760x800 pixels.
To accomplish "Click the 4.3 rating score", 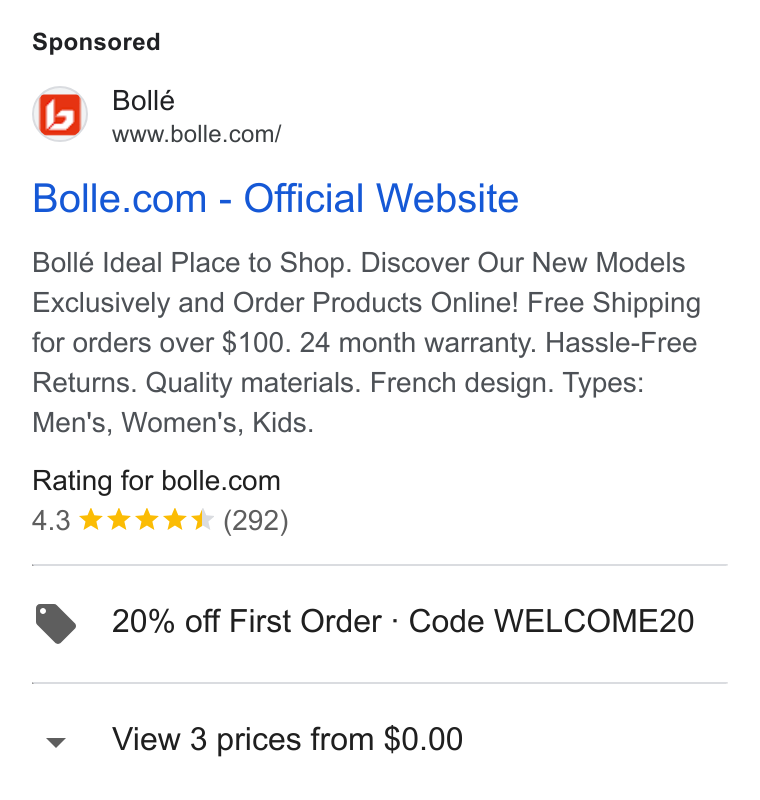I will 51,521.
